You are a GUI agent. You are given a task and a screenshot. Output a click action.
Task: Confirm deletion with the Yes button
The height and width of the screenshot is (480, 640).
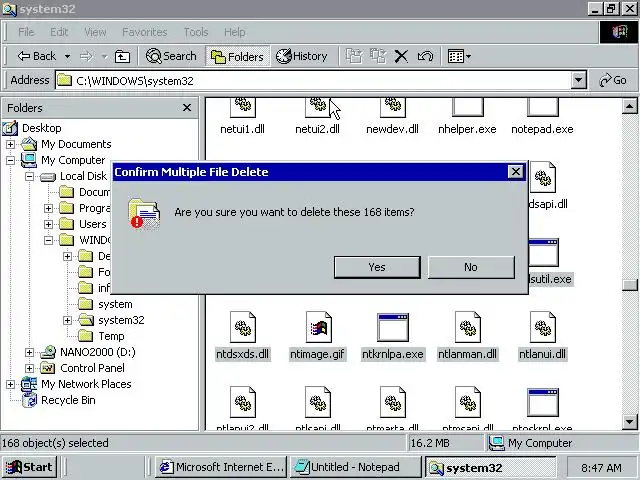tap(377, 267)
